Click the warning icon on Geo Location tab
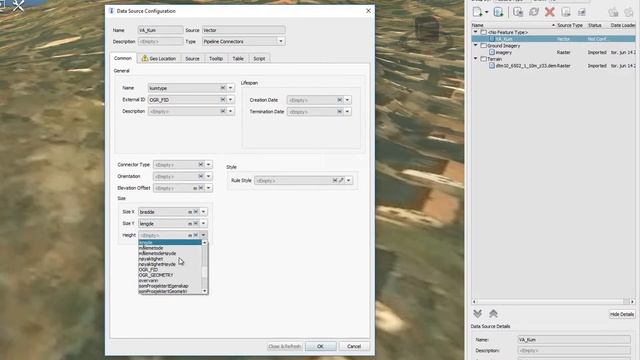 tap(144, 58)
